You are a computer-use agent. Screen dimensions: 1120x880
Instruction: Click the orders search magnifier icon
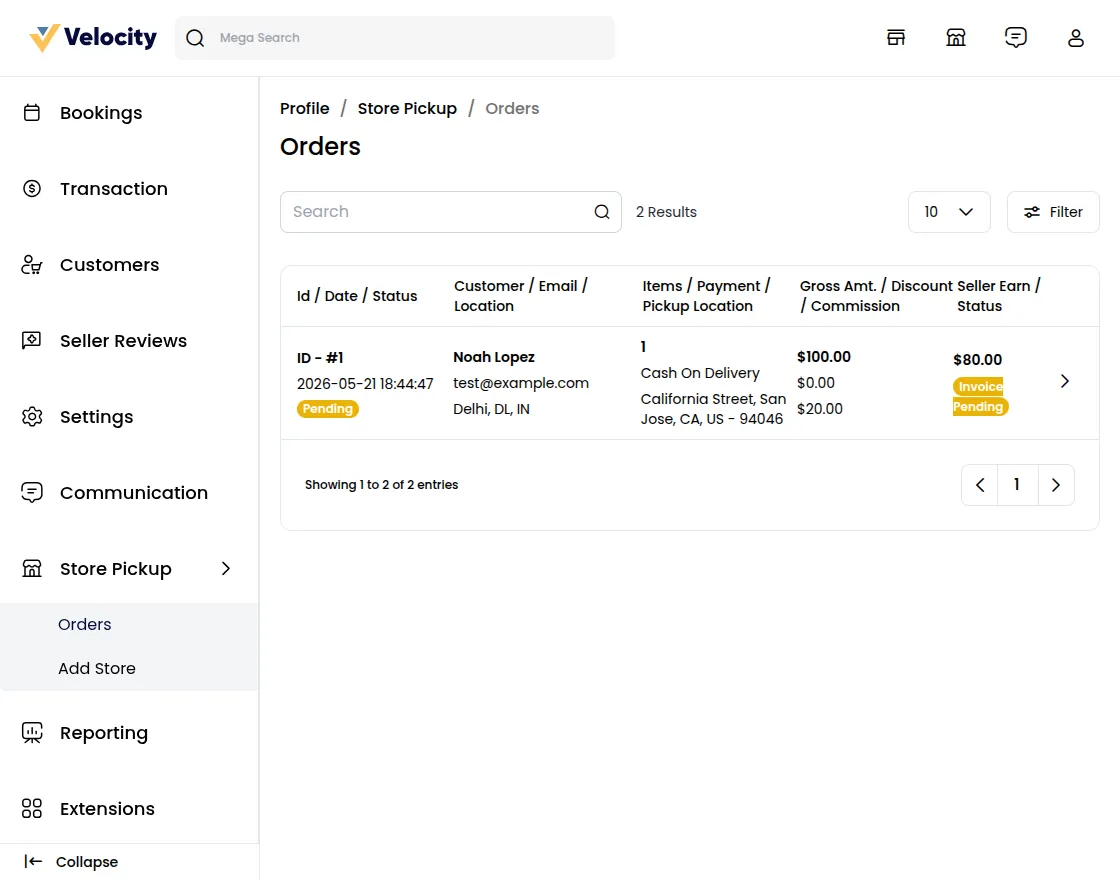pos(602,212)
